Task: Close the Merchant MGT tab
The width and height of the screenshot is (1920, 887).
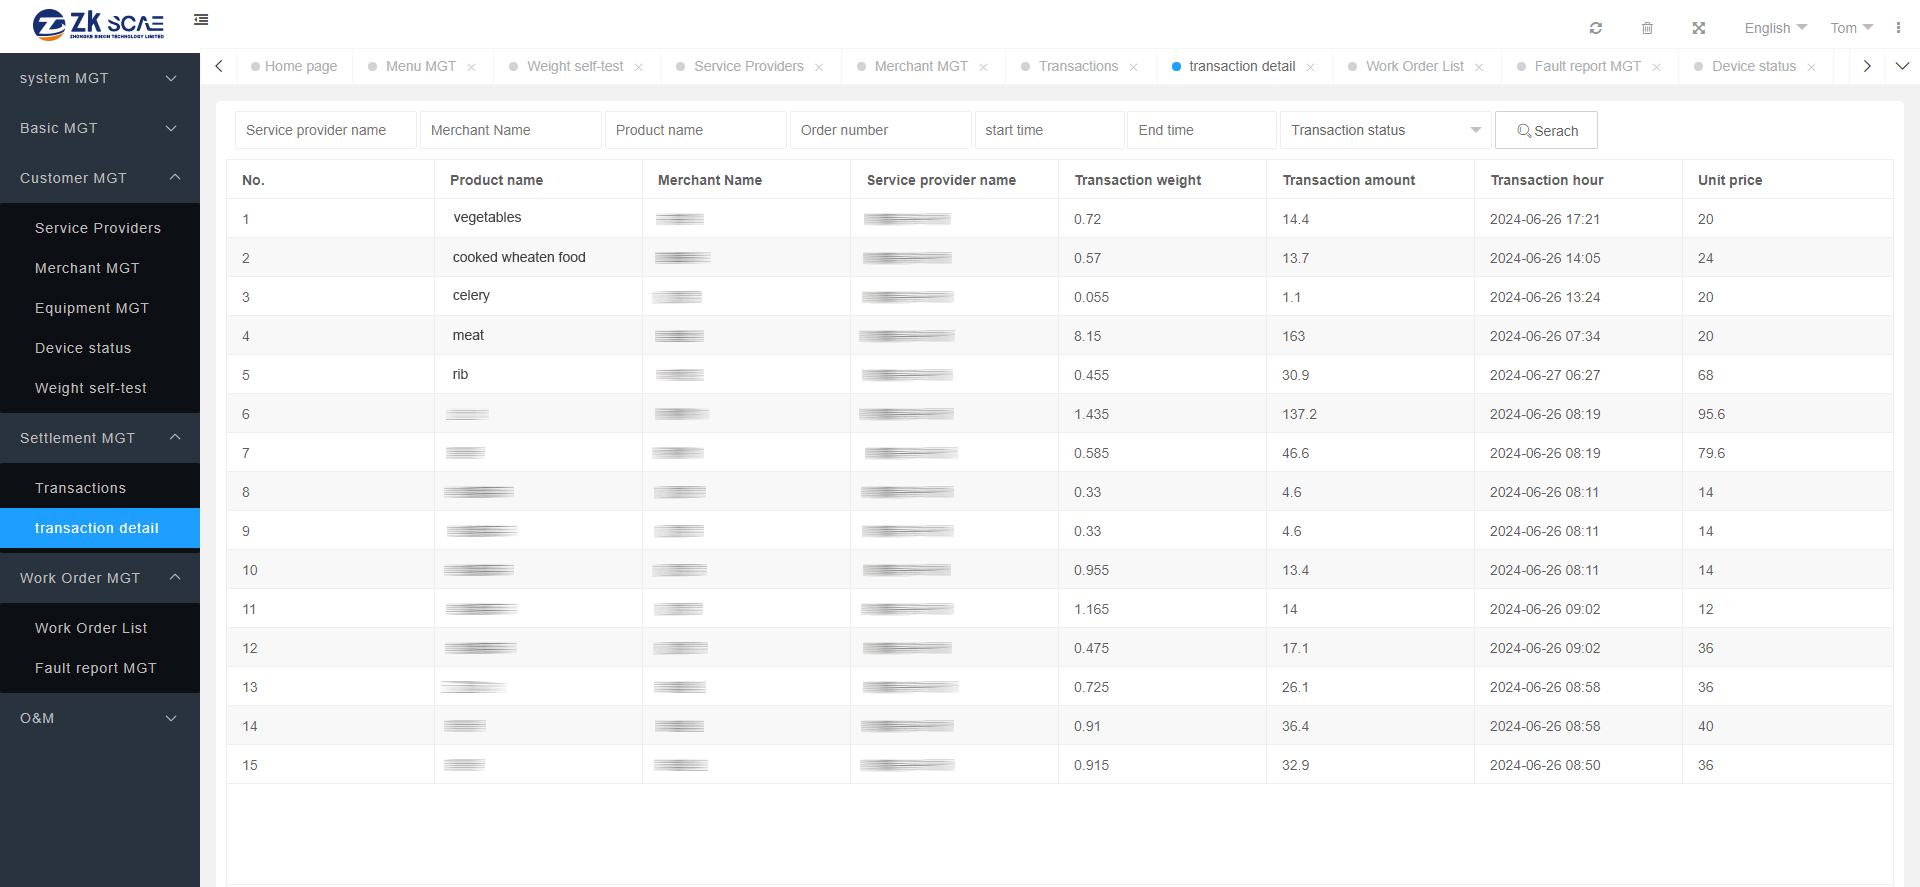Action: (x=983, y=67)
